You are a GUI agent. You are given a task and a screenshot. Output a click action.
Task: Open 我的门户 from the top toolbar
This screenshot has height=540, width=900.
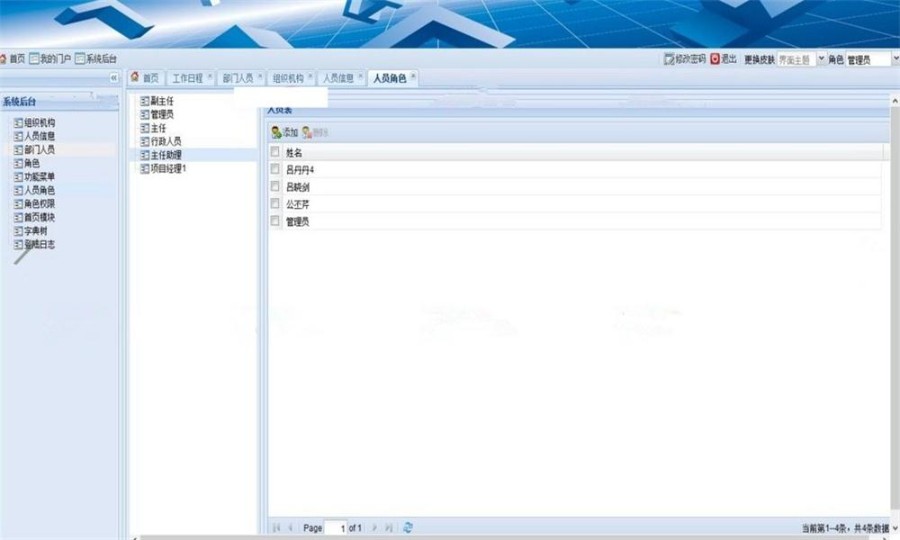click(x=52, y=60)
